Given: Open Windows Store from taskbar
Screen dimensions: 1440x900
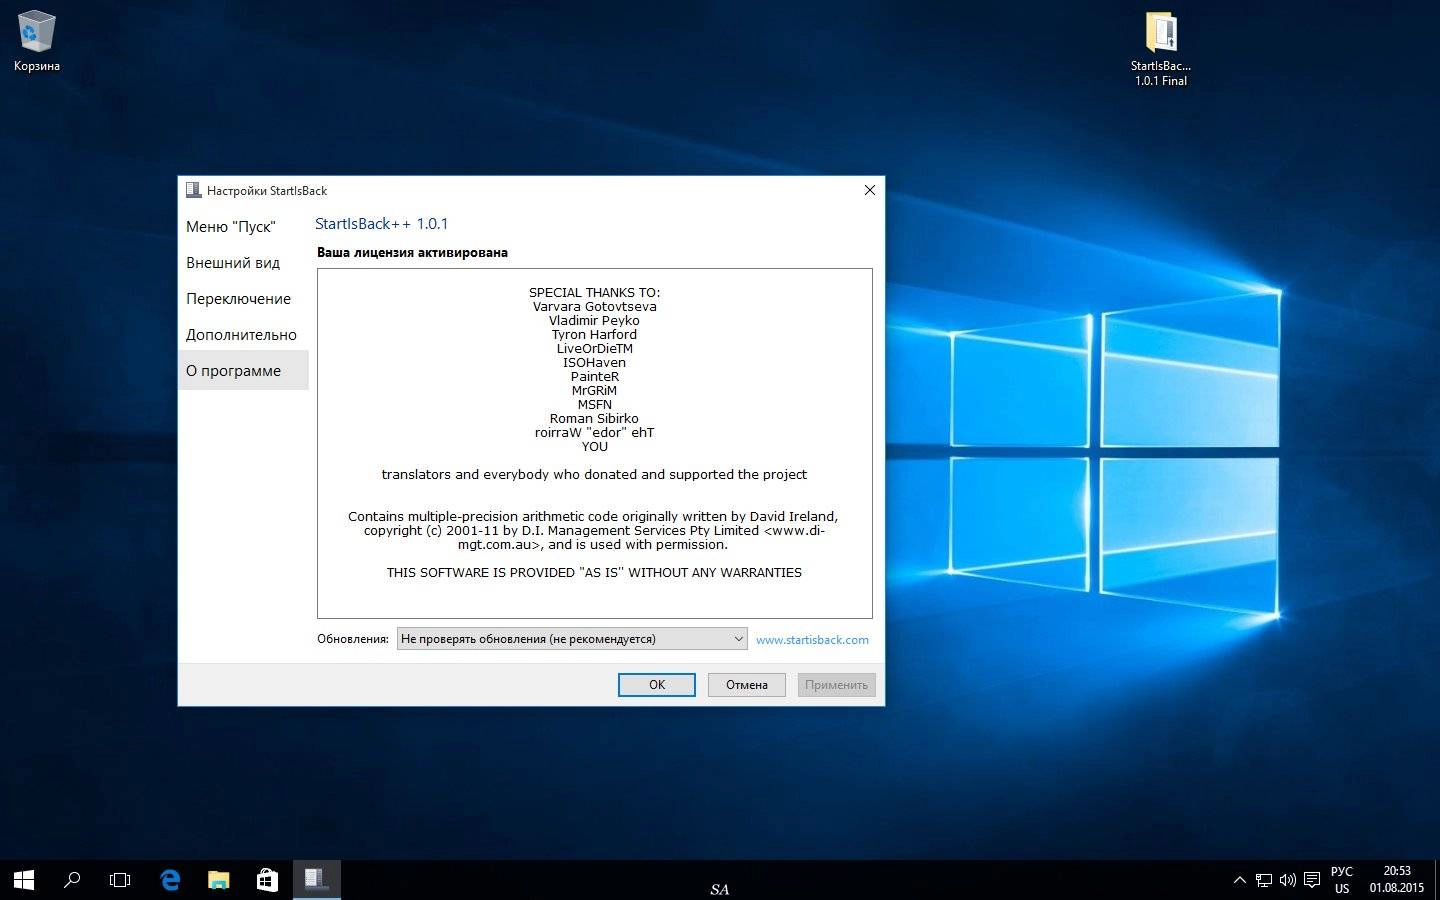Looking at the screenshot, I should point(267,880).
